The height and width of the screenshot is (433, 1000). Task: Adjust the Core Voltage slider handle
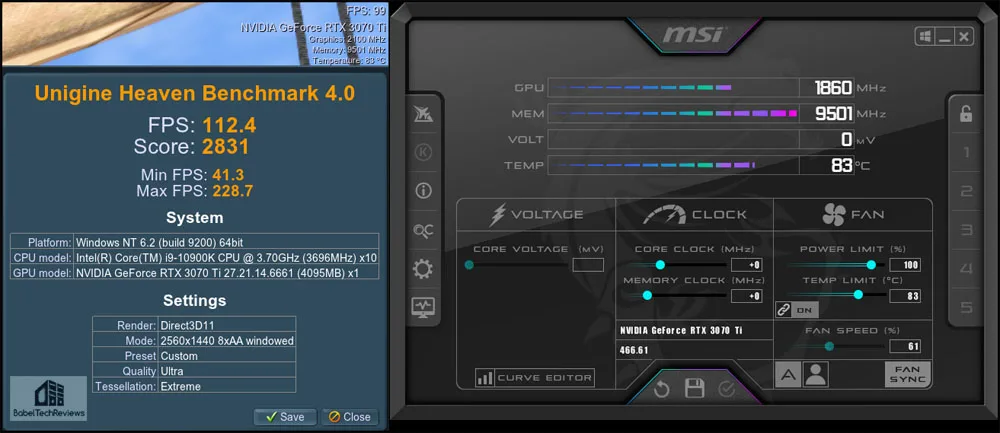[x=469, y=265]
